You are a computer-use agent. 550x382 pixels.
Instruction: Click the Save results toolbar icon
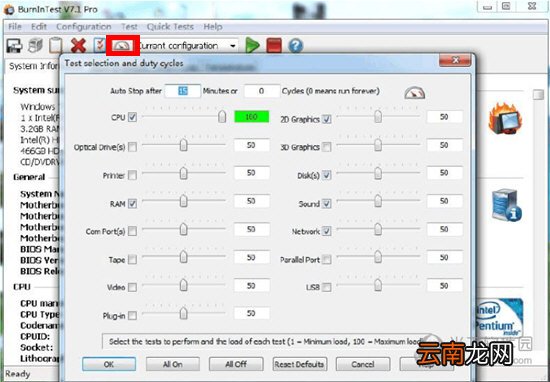click(x=14, y=46)
